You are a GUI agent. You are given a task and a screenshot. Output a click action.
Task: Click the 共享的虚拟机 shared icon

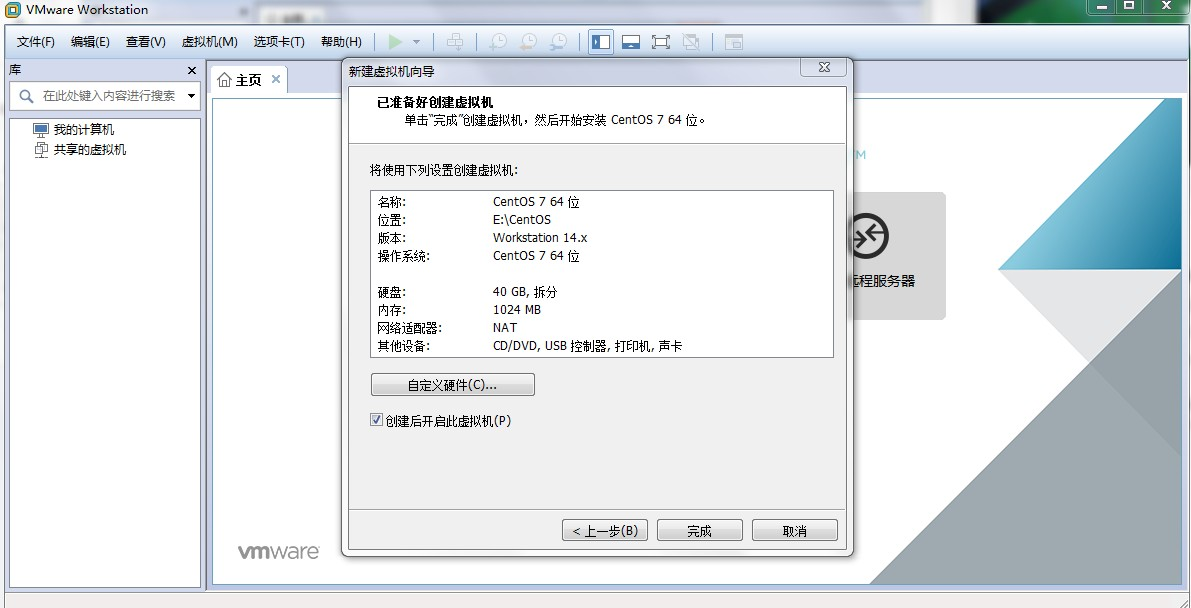[x=41, y=150]
